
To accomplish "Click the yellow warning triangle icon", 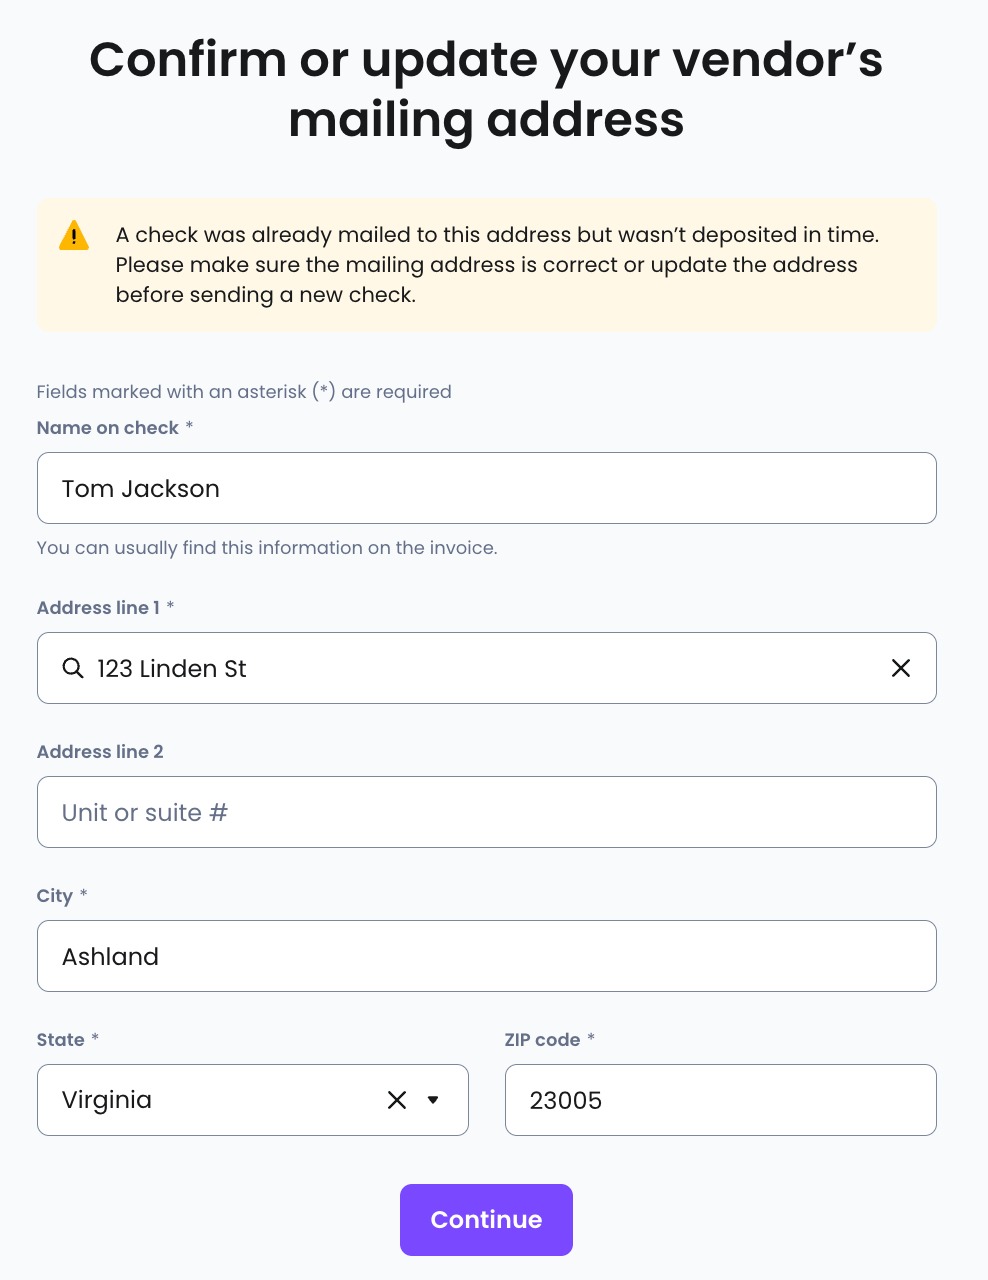I will pos(74,236).
